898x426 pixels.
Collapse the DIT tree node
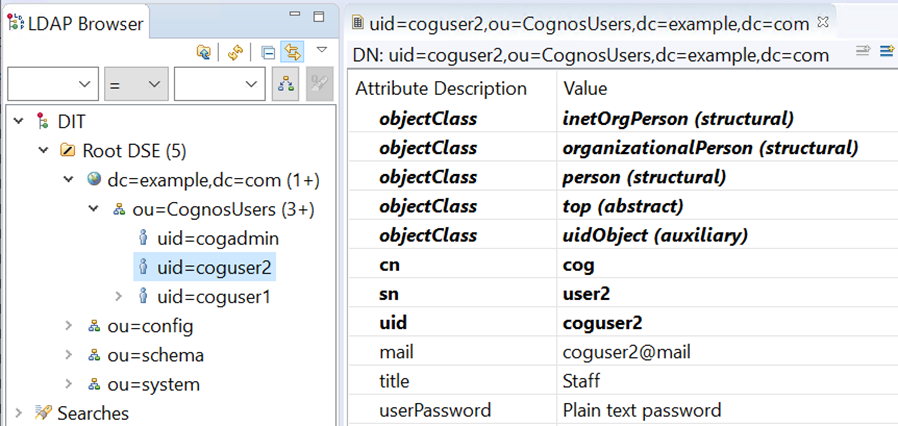click(x=18, y=121)
